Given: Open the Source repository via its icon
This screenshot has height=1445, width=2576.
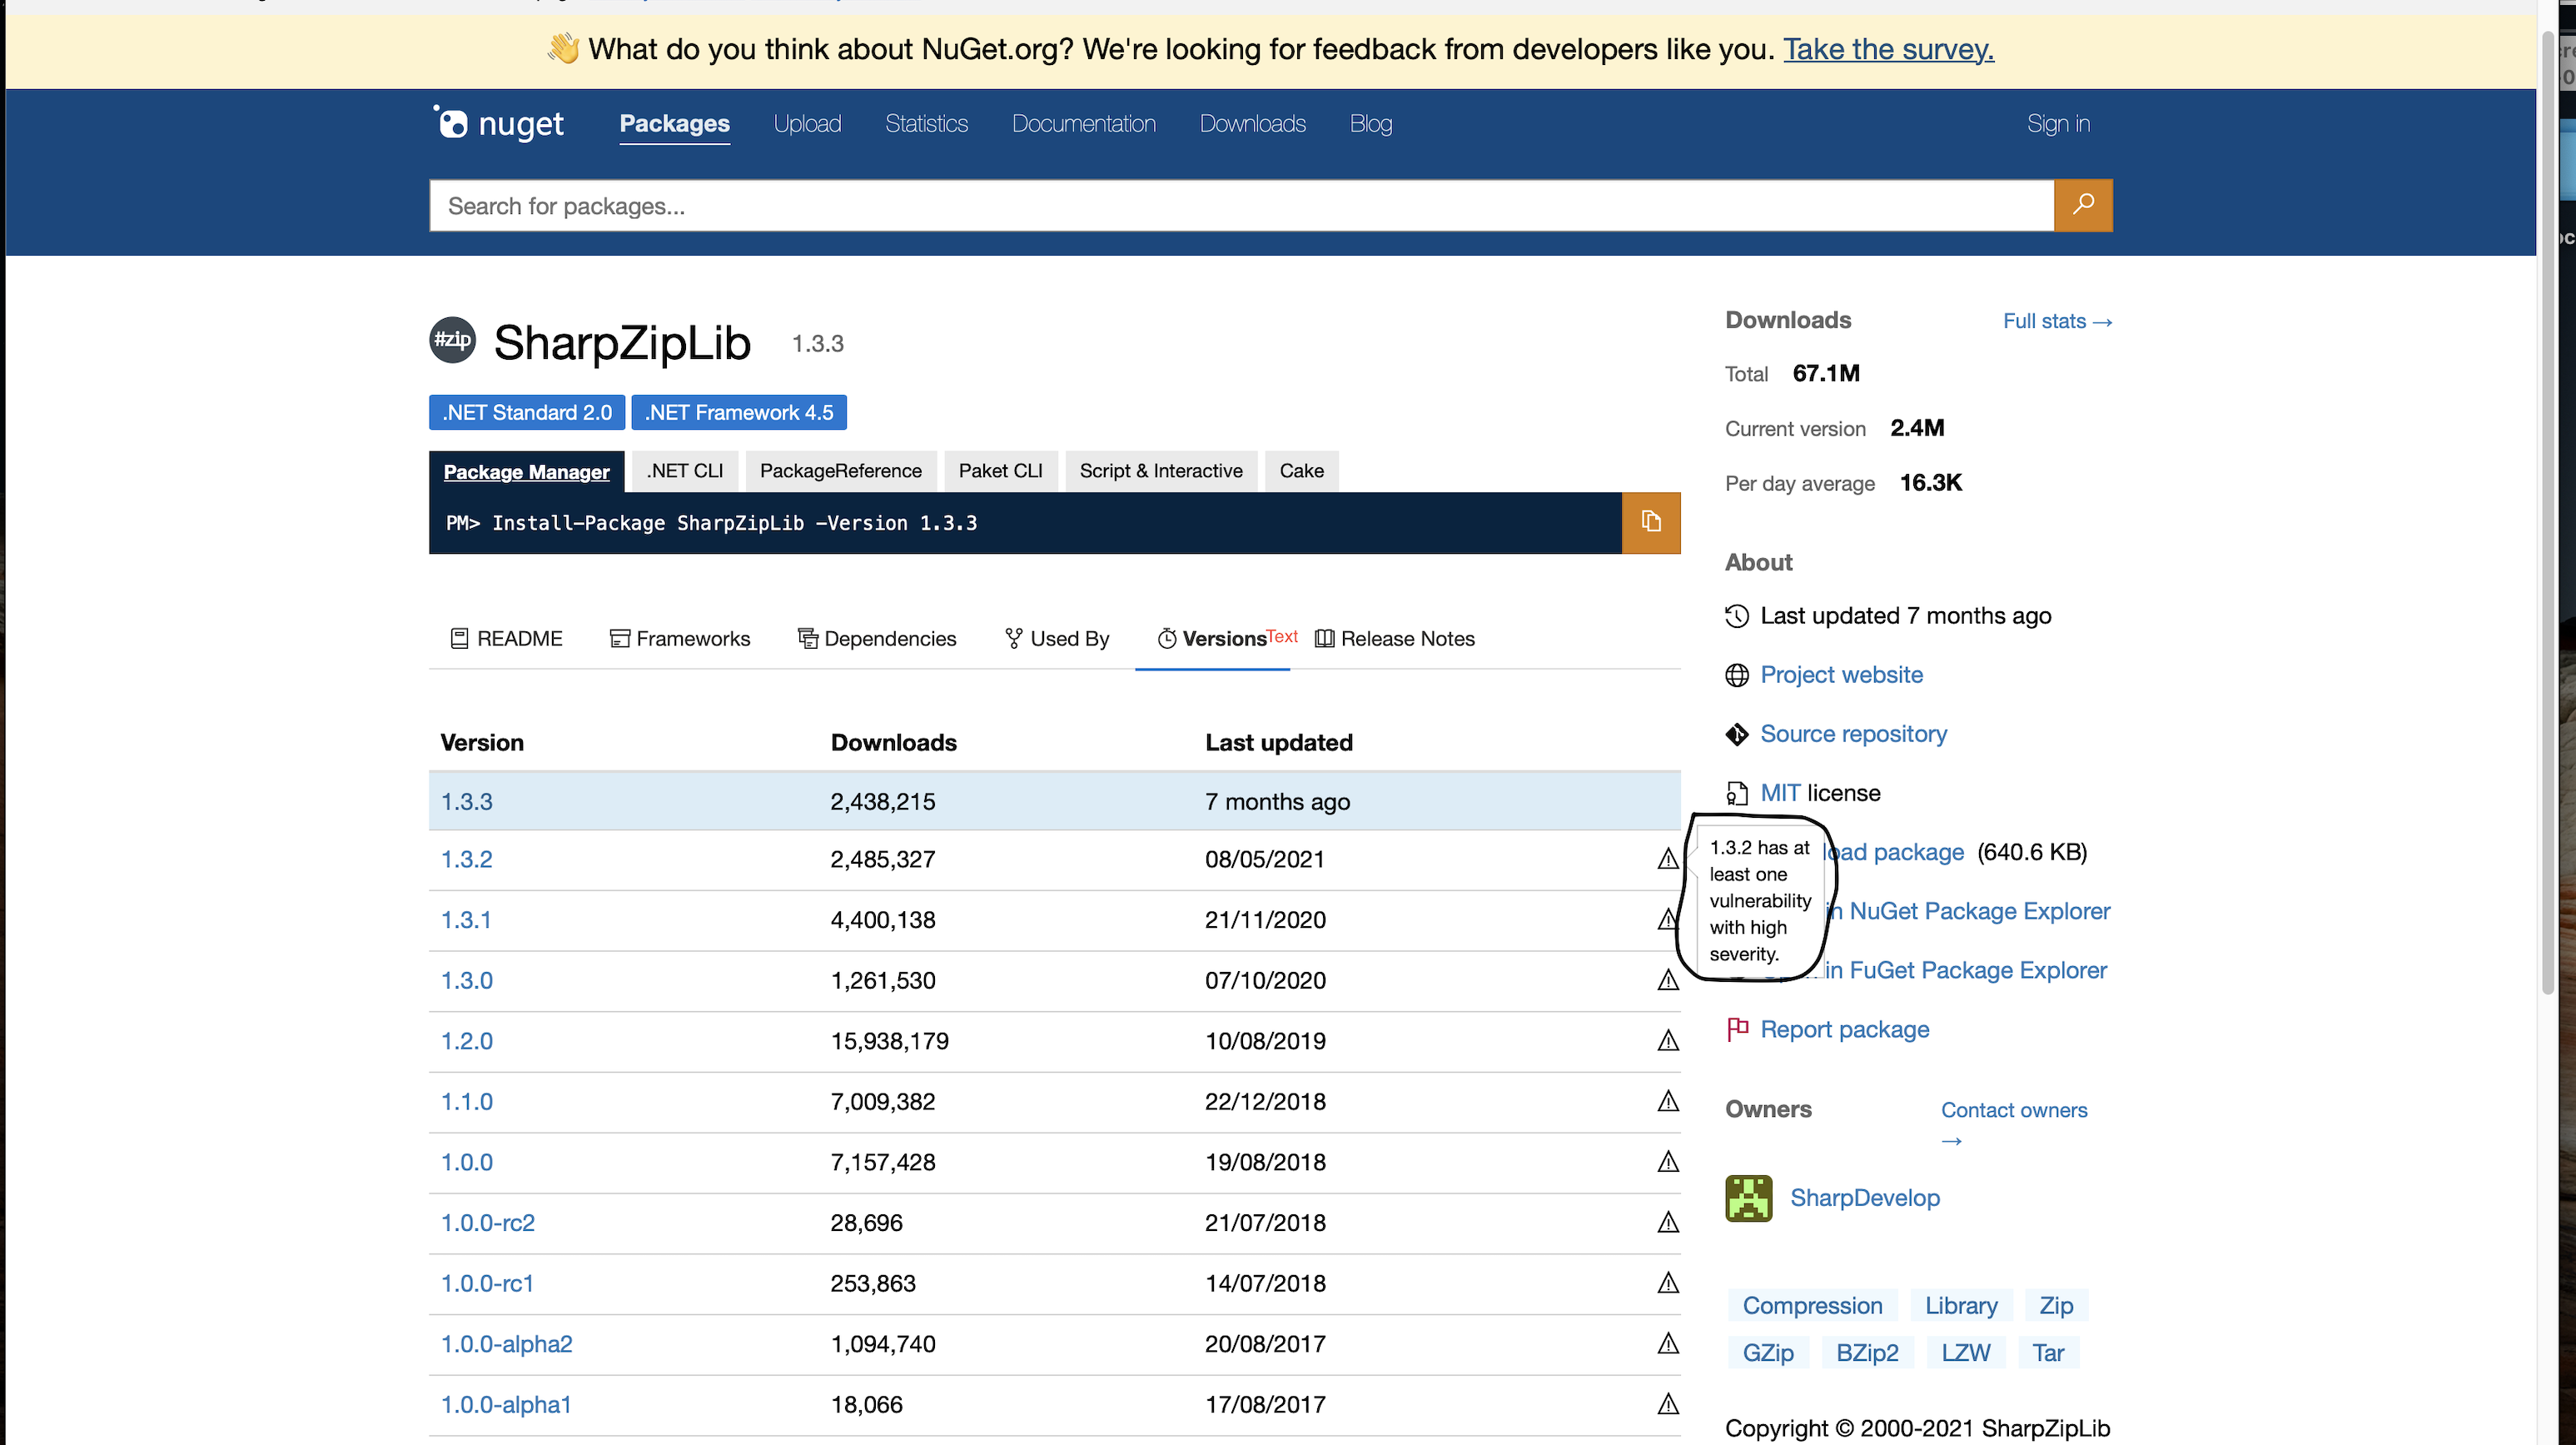Looking at the screenshot, I should (1737, 733).
